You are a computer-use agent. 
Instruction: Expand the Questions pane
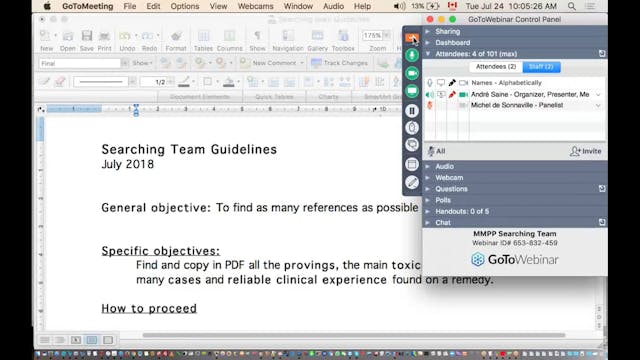(x=428, y=189)
